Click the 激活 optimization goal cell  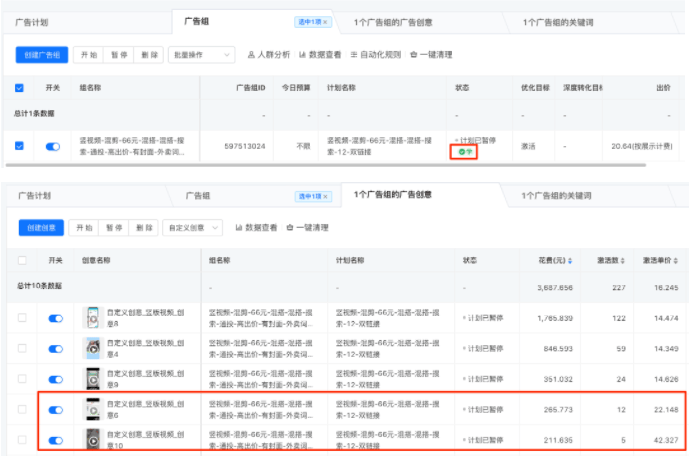point(528,146)
